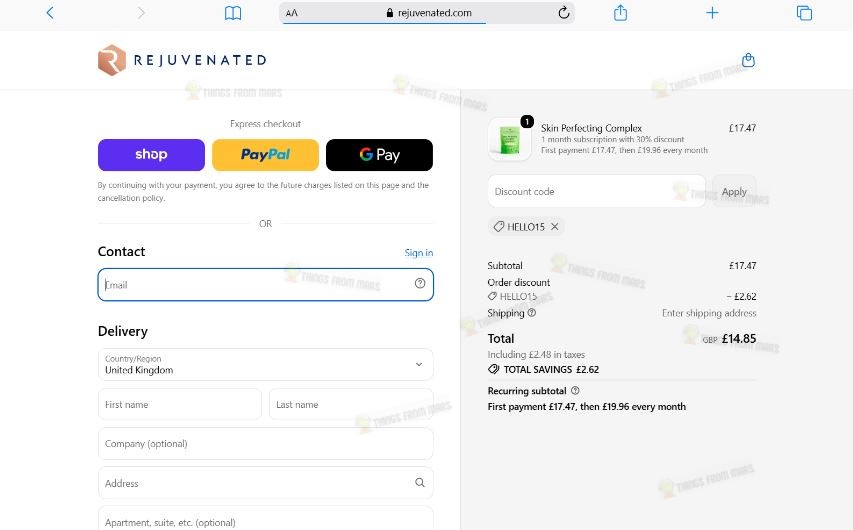Pay with PayPal express button
The image size is (853, 530).
click(265, 155)
